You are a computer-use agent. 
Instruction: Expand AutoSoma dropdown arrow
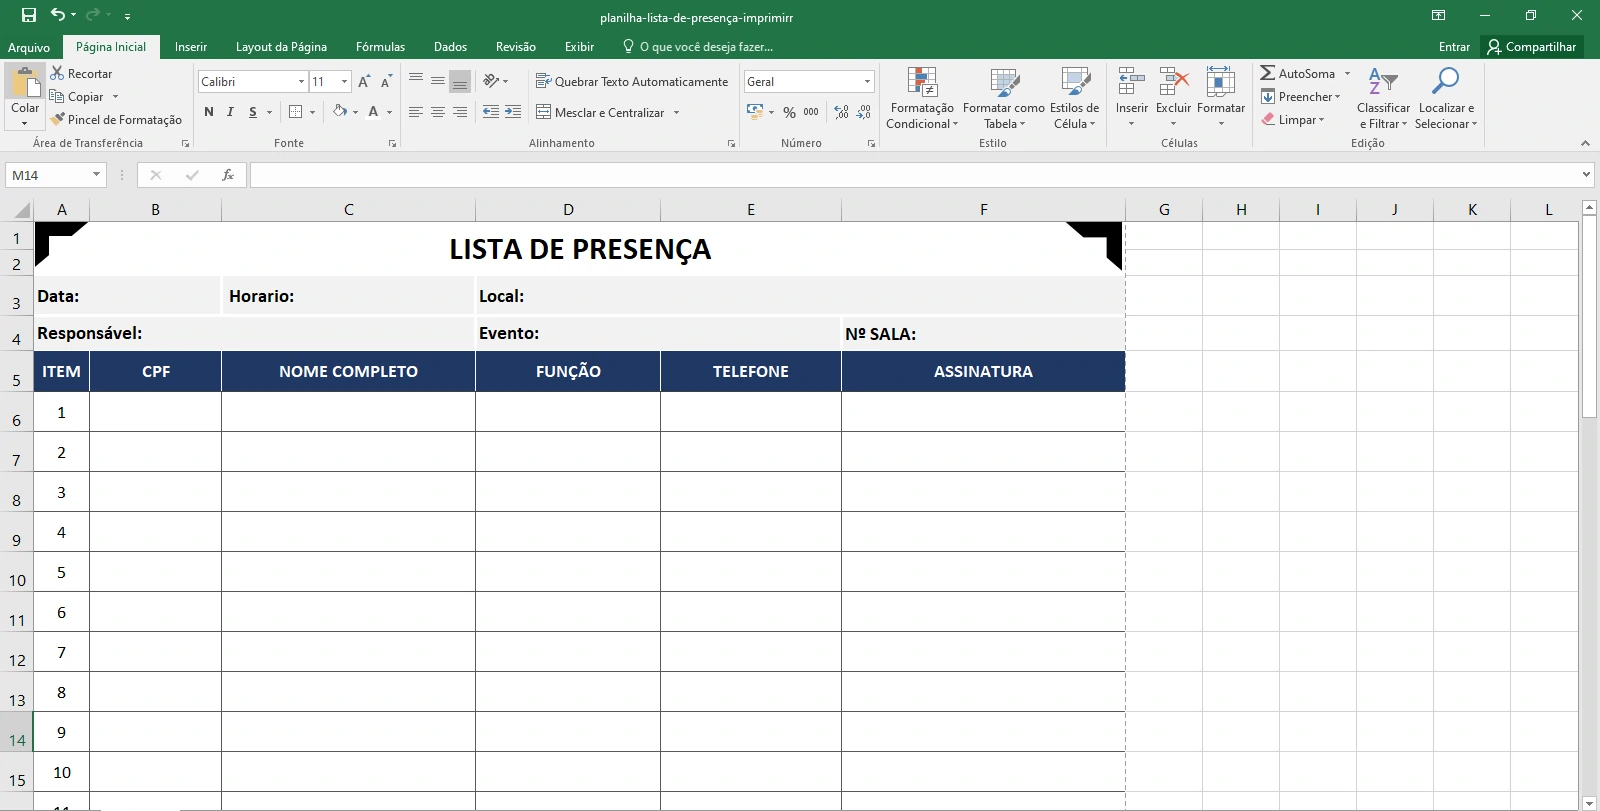[1347, 73]
